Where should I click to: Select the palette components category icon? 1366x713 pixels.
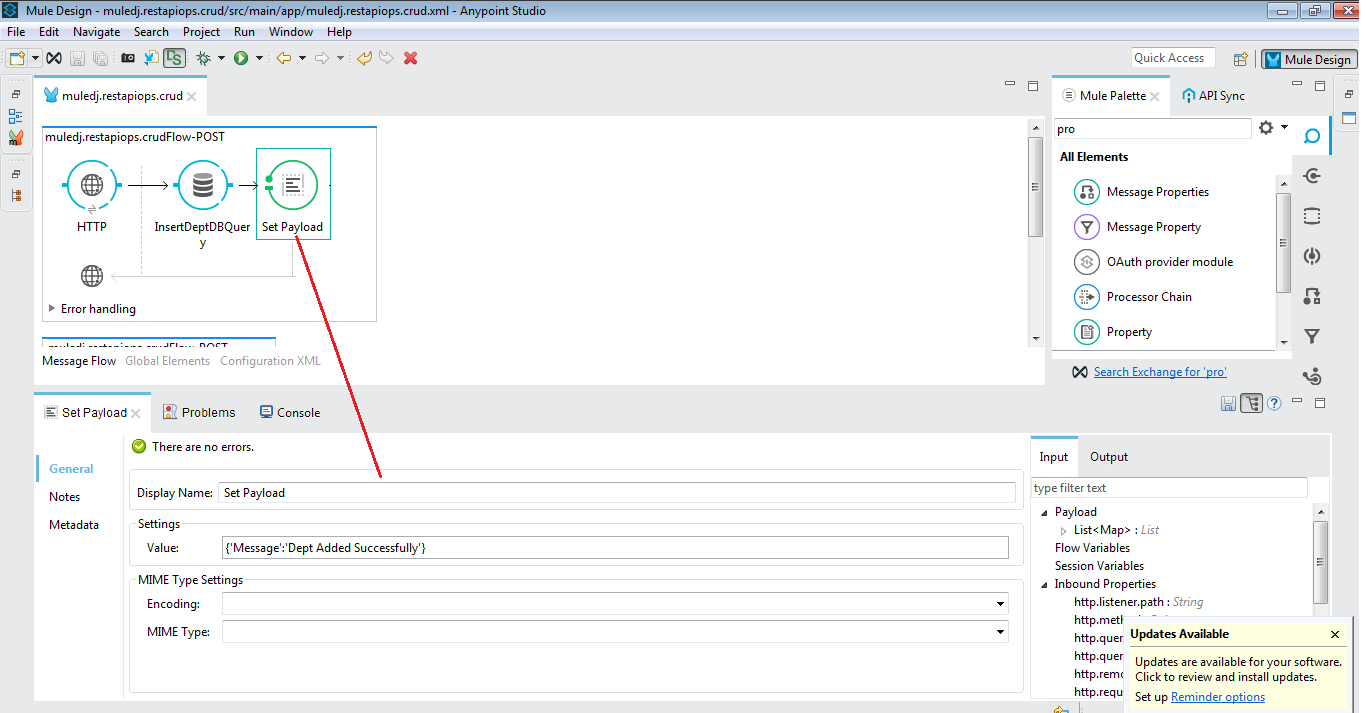tap(1312, 256)
